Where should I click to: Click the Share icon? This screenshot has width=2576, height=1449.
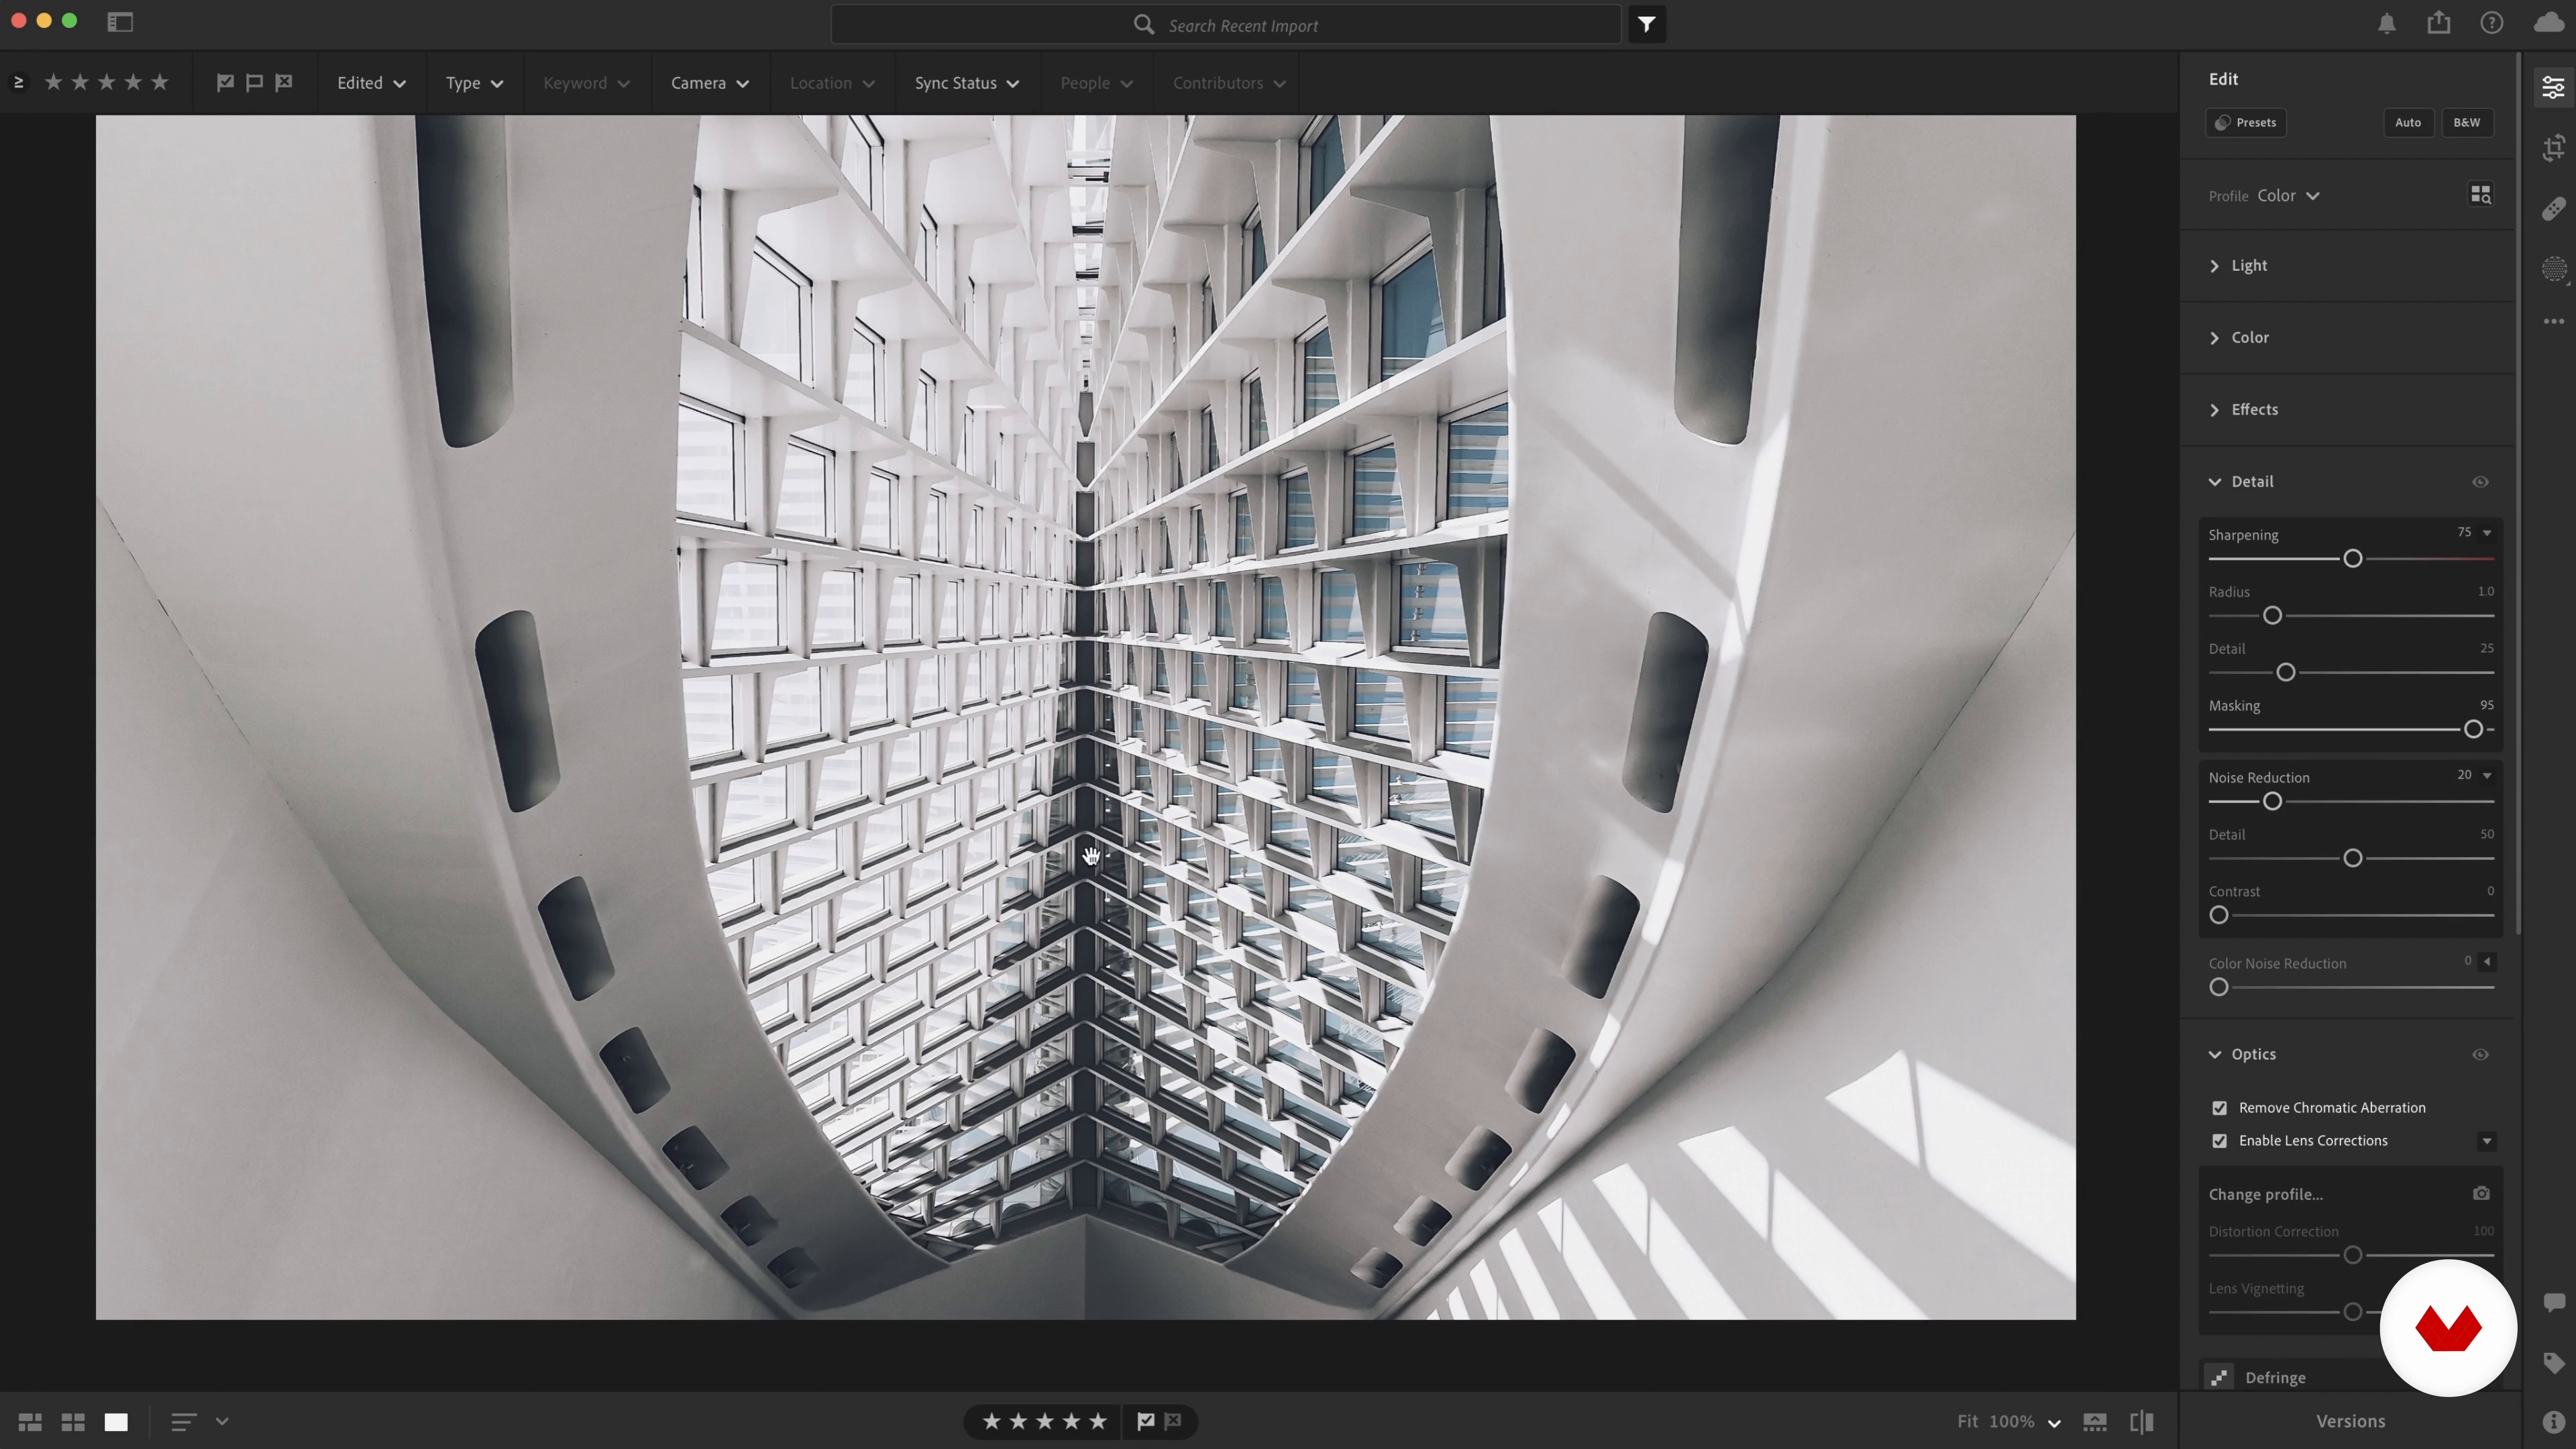(2439, 22)
